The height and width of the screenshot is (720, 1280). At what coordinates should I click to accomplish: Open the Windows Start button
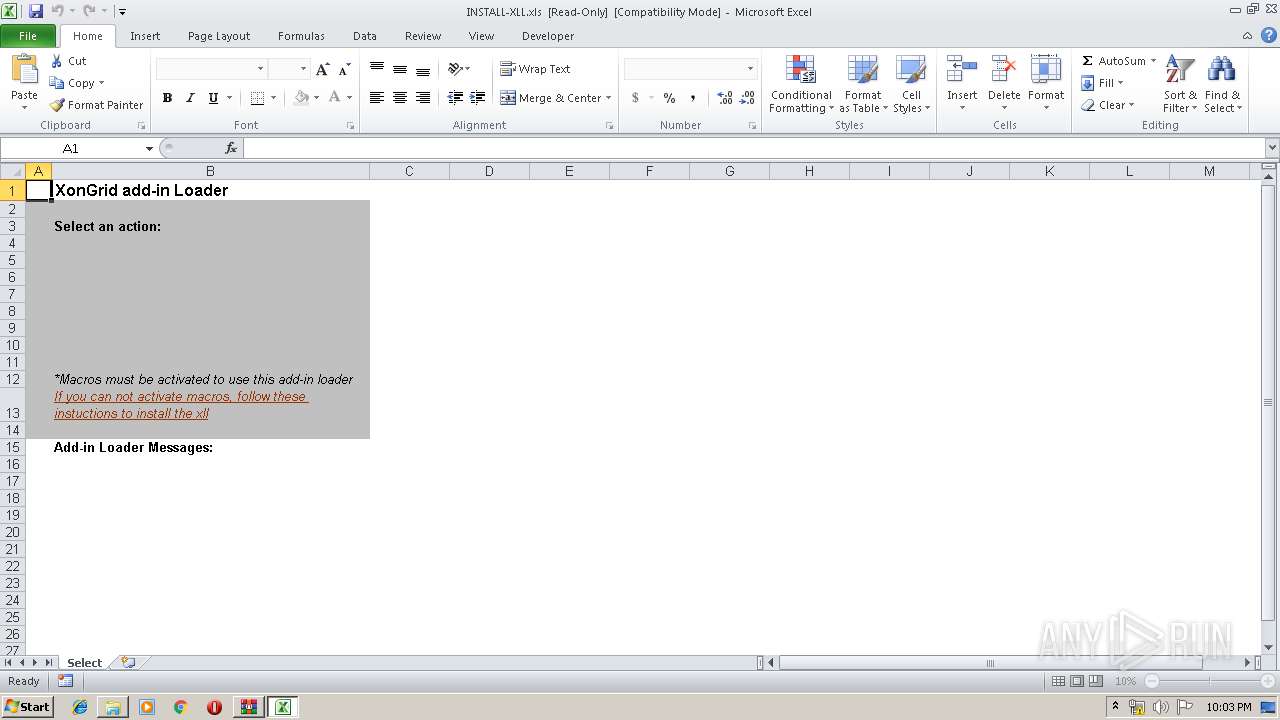coord(27,707)
